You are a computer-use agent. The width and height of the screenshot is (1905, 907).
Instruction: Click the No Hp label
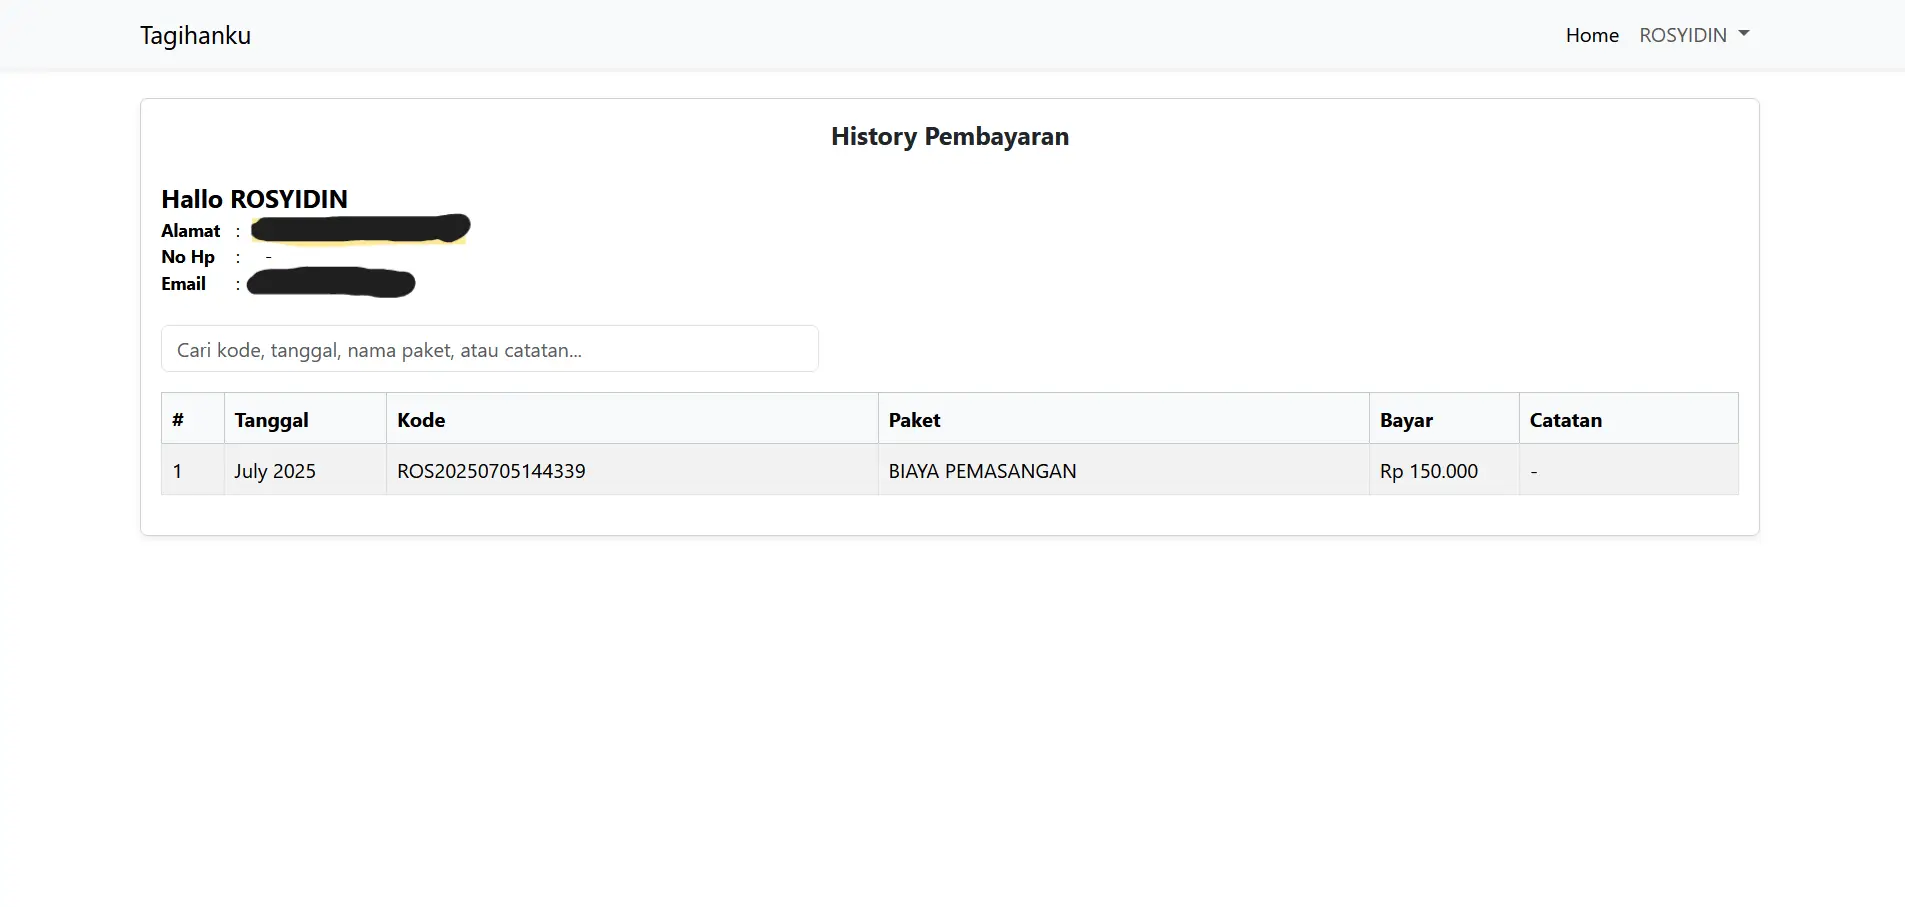(x=188, y=257)
